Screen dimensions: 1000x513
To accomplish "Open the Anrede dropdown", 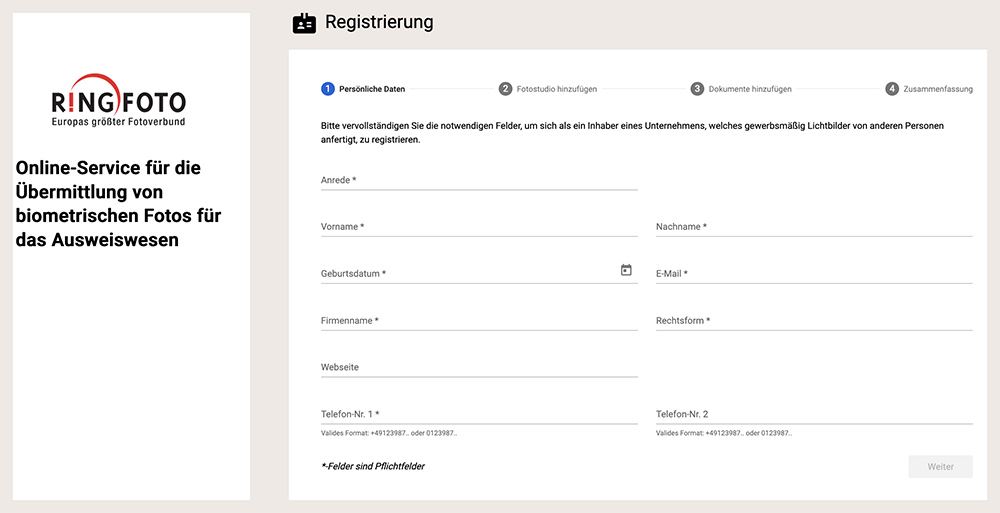I will tap(479, 180).
